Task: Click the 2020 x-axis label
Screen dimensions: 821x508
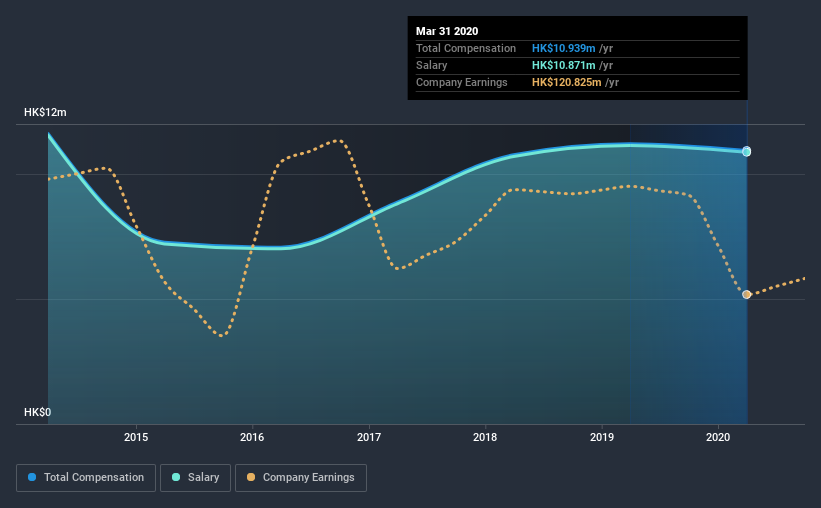Action: coord(718,437)
